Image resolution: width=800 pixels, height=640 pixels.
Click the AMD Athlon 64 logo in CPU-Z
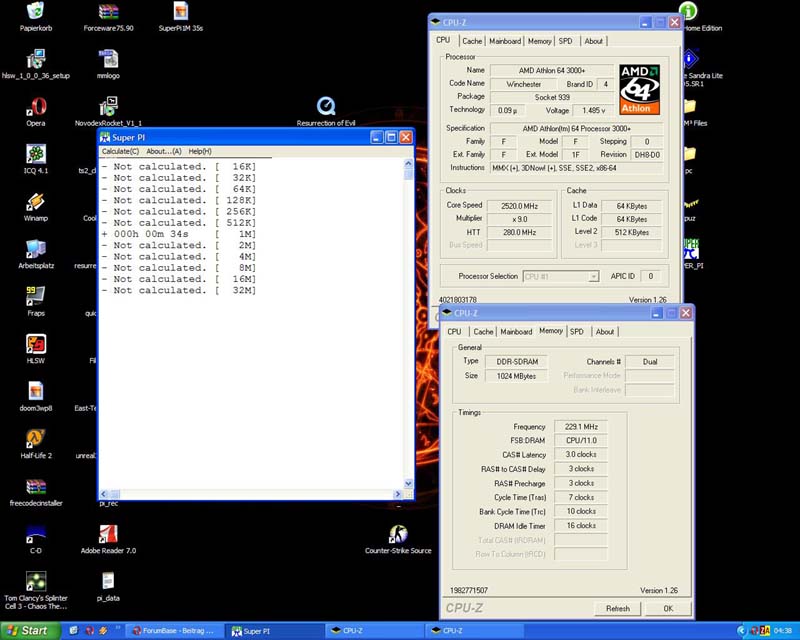pos(640,89)
